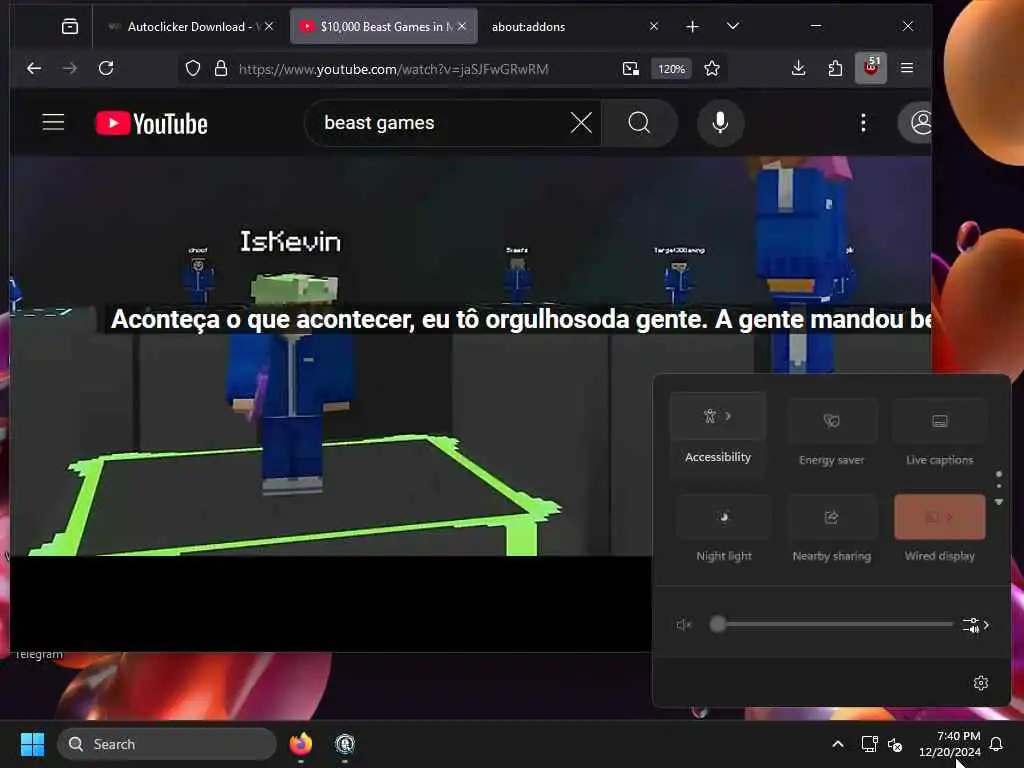The height and width of the screenshot is (768, 1024).
Task: Open YouTube guide sidebar menu
Action: click(53, 122)
